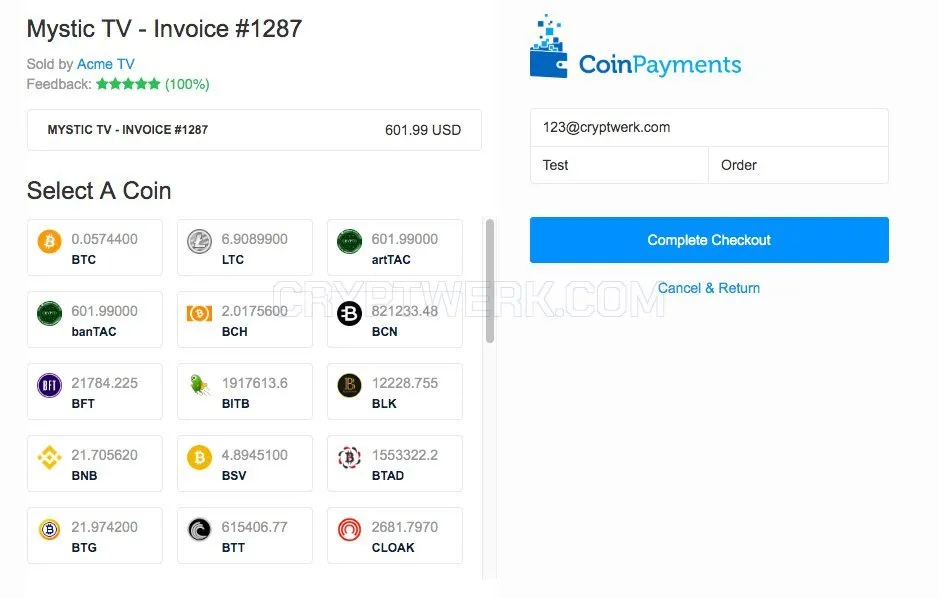Select the orange Bitcoin BTC coin icon
939x598 pixels.
pyautogui.click(x=50, y=242)
